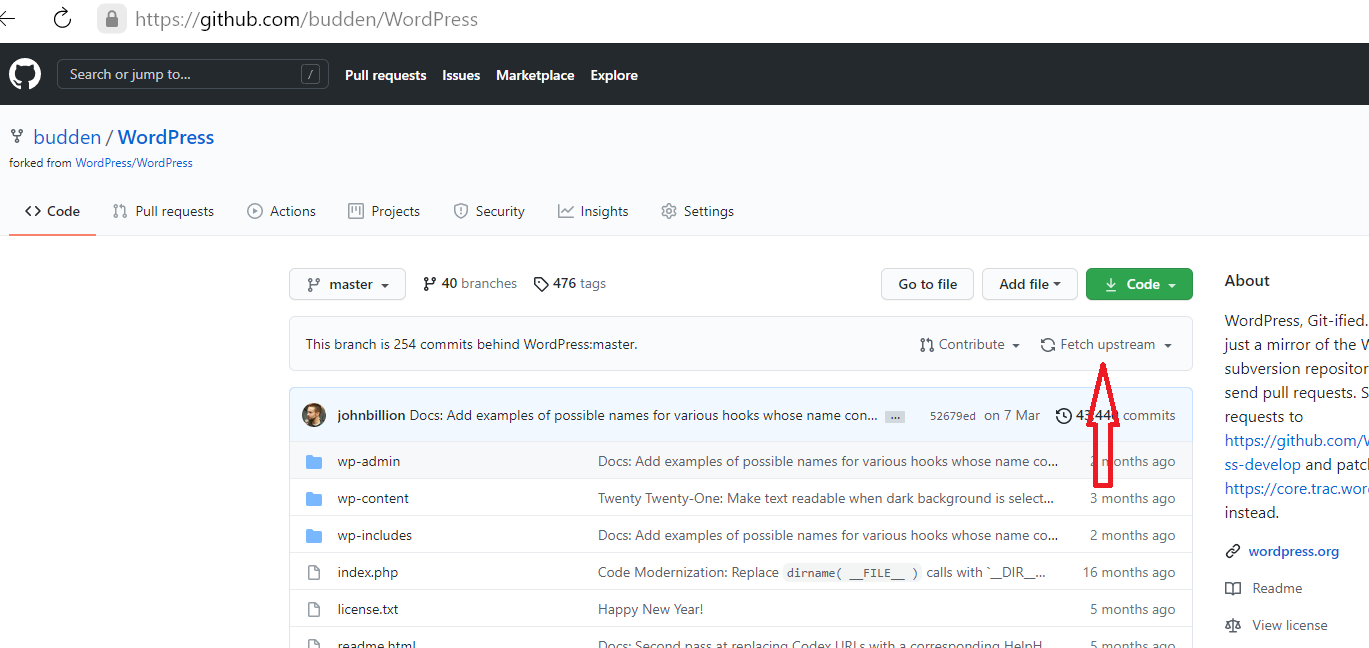Viewport: 1369px width, 648px height.
Task: Click the link icon beside wordpress.org
Action: pyautogui.click(x=1233, y=552)
